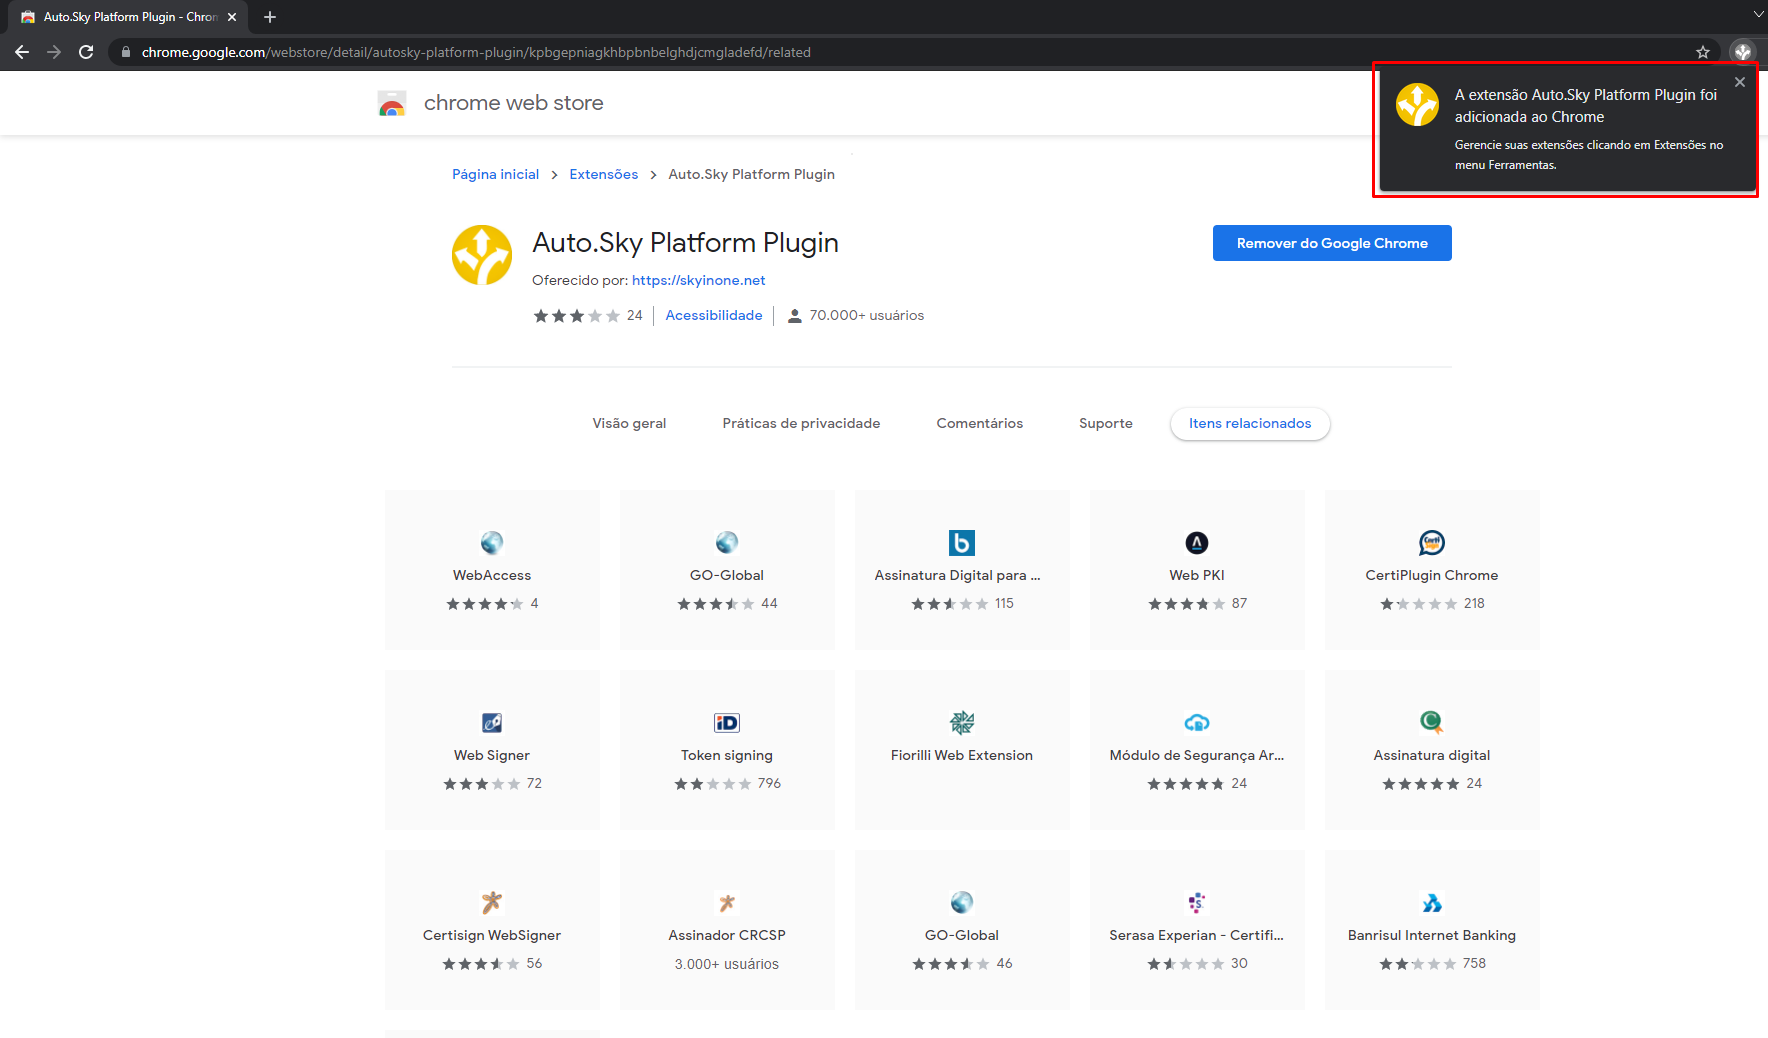Click the Token signing title

click(727, 755)
